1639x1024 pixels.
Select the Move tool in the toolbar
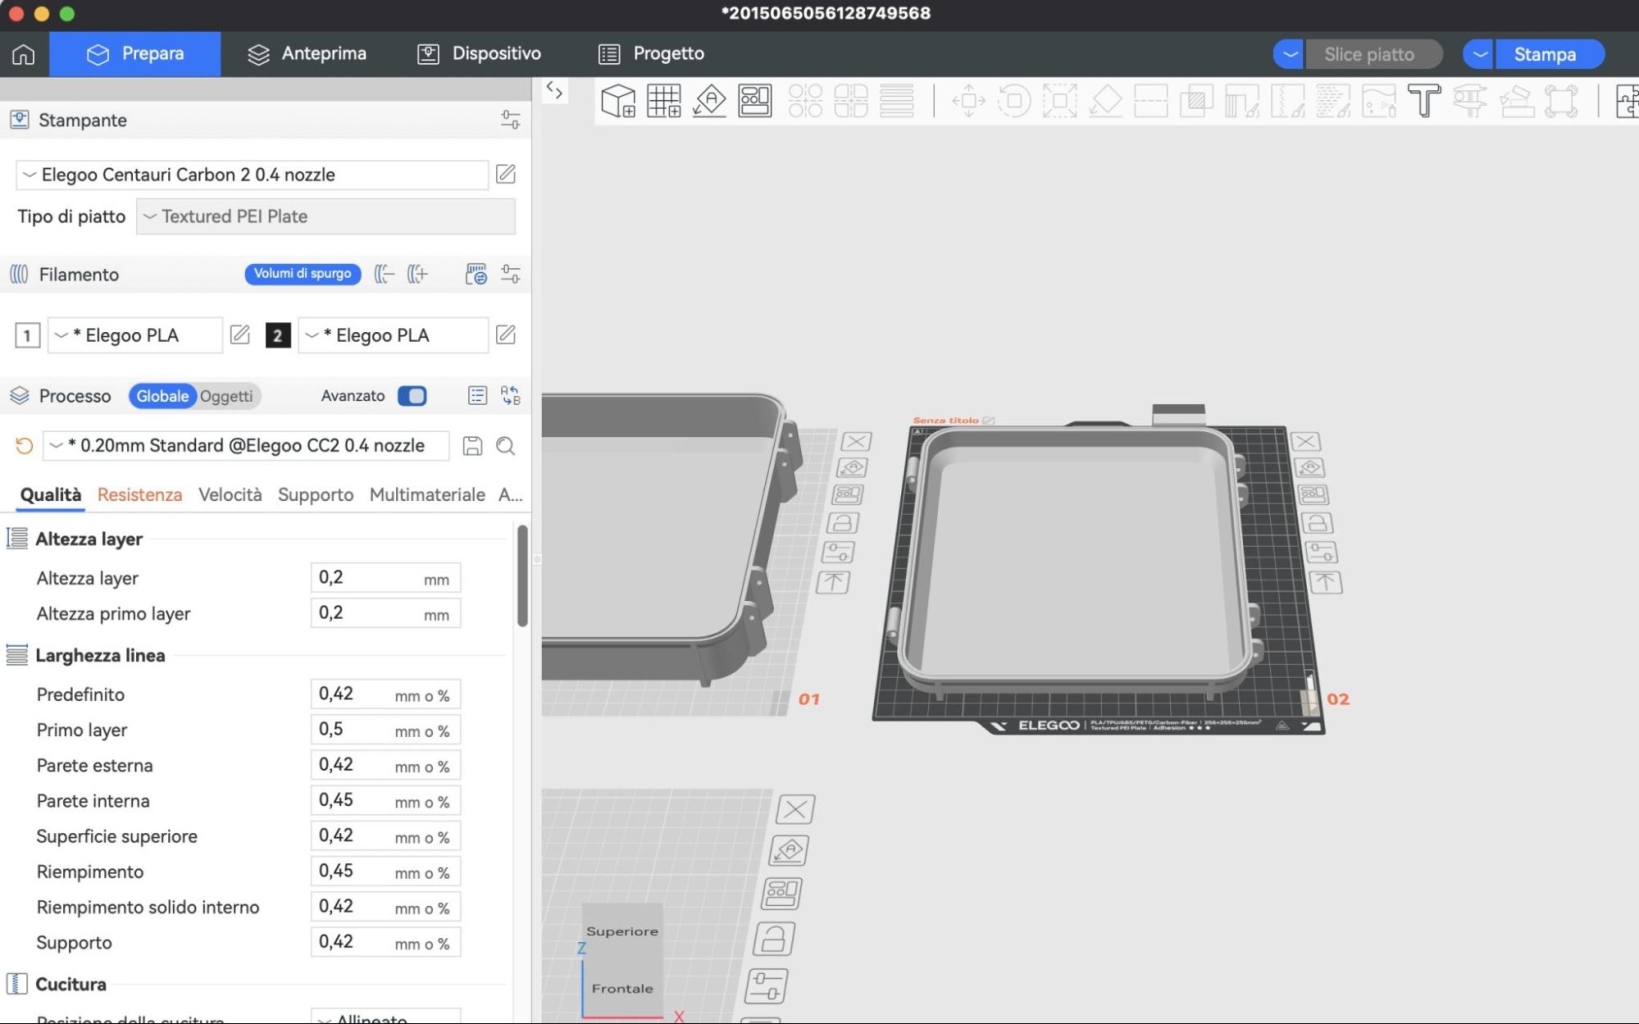point(967,100)
